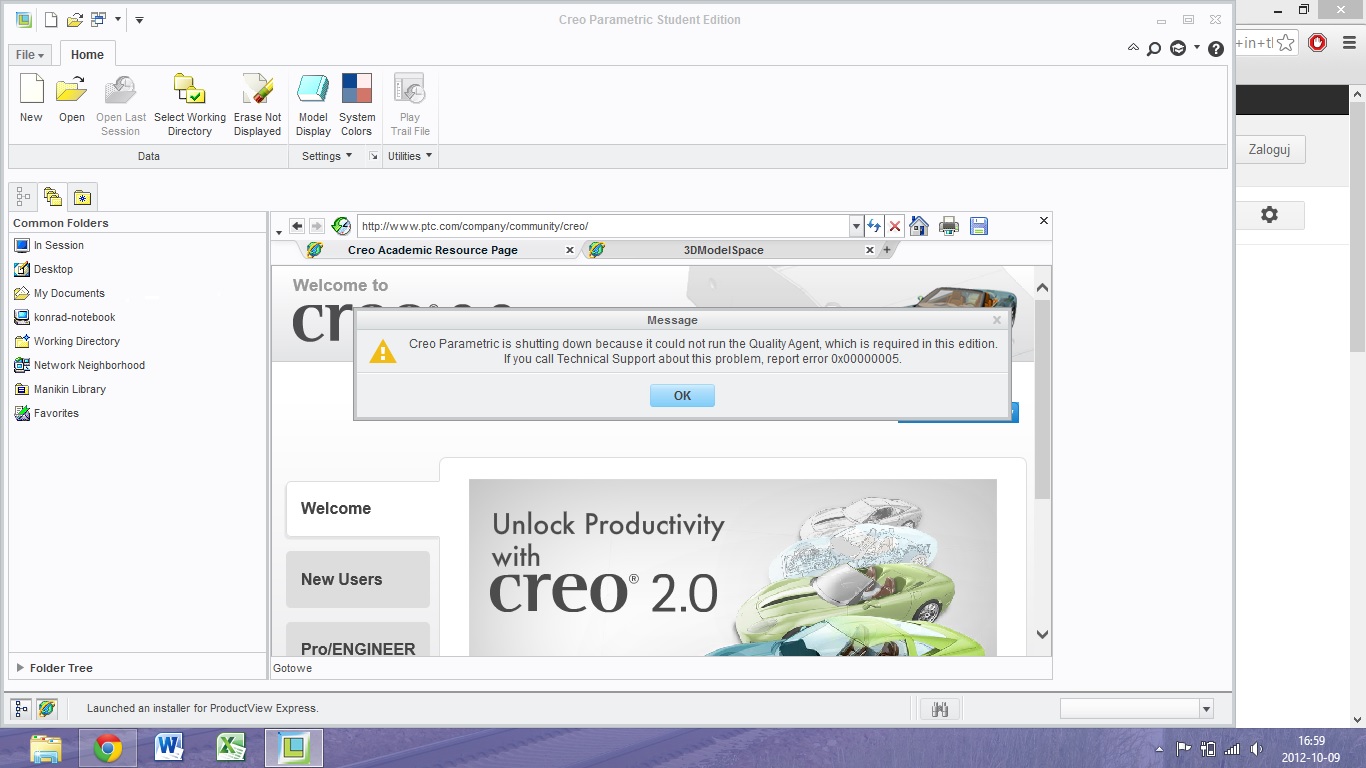Add a new browser tab with plus button
Screen dimensions: 1366x768
point(886,250)
